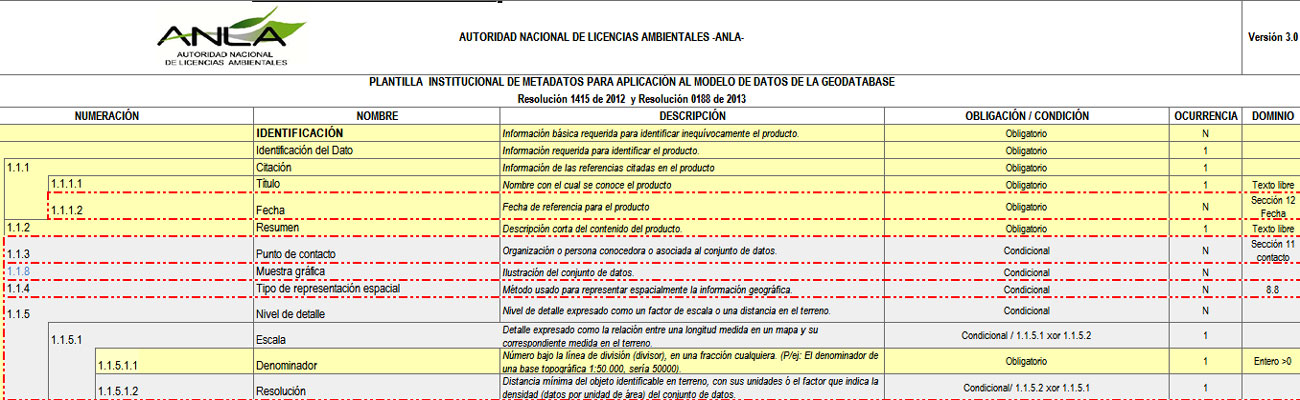This screenshot has width=1300, height=400.
Task: Select the OCURRENCIA column header
Action: (x=1206, y=116)
